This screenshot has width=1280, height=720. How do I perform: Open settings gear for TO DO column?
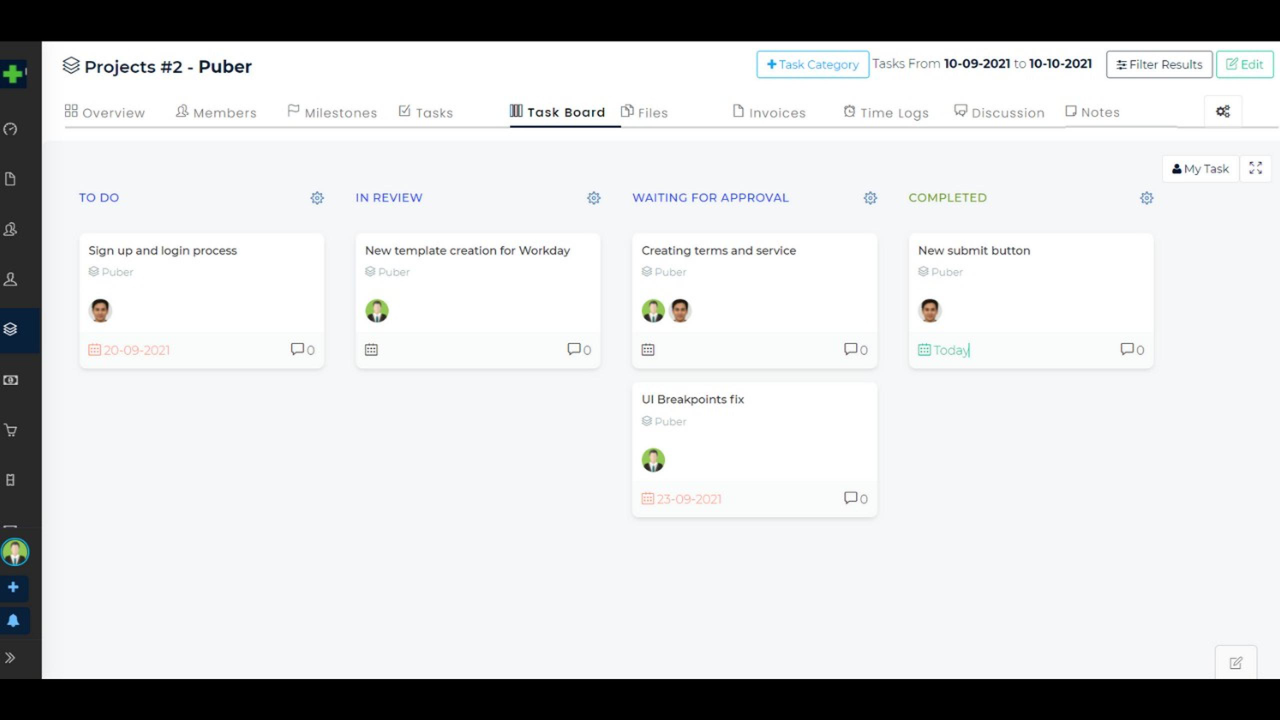coord(317,198)
